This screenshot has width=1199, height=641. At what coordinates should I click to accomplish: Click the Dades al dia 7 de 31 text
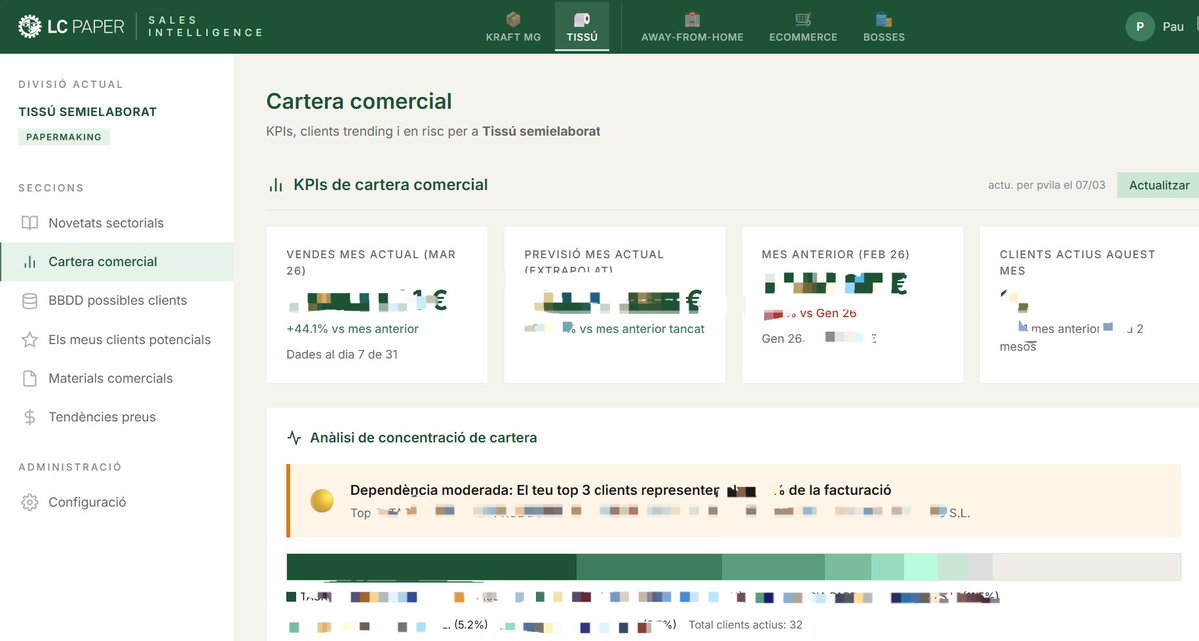(x=342, y=354)
